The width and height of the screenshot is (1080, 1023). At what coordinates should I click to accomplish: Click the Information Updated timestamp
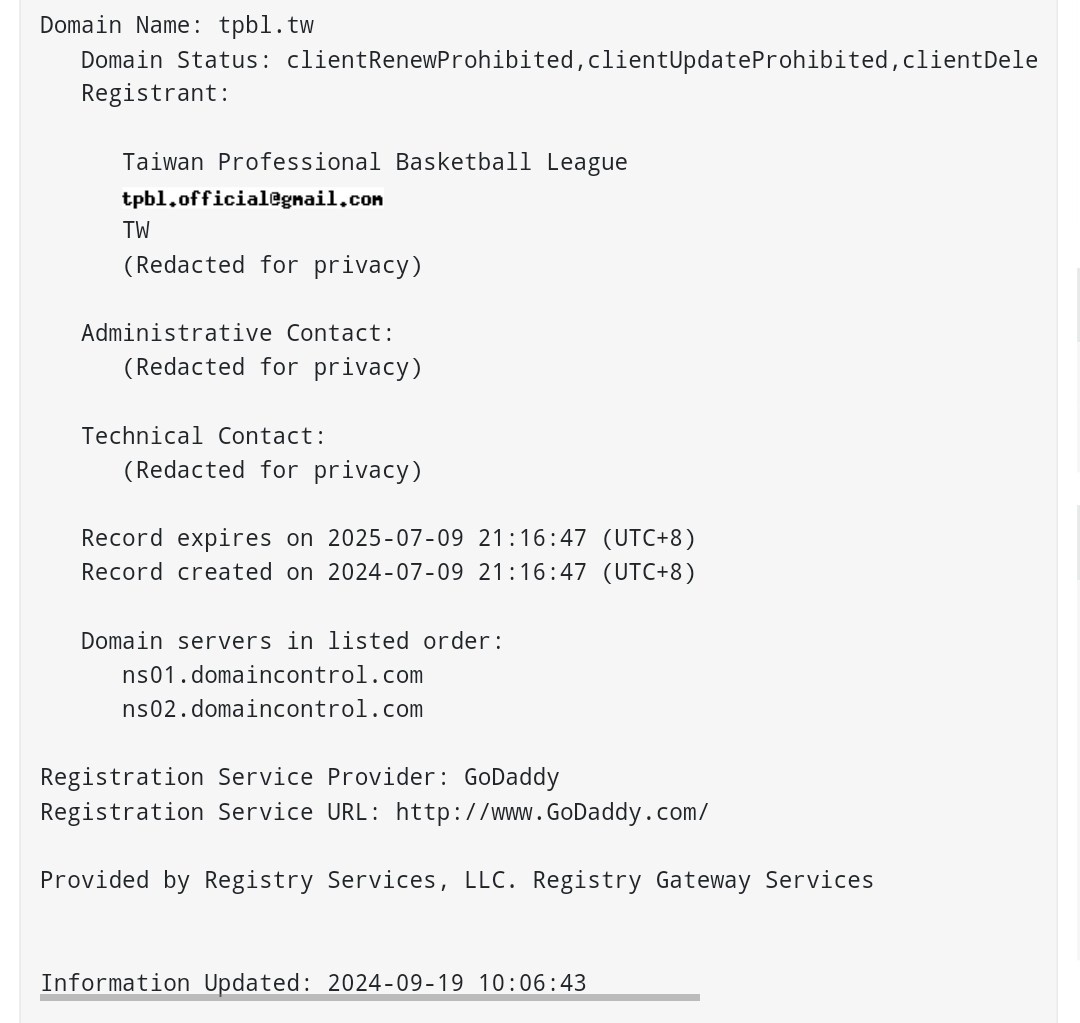coord(313,982)
